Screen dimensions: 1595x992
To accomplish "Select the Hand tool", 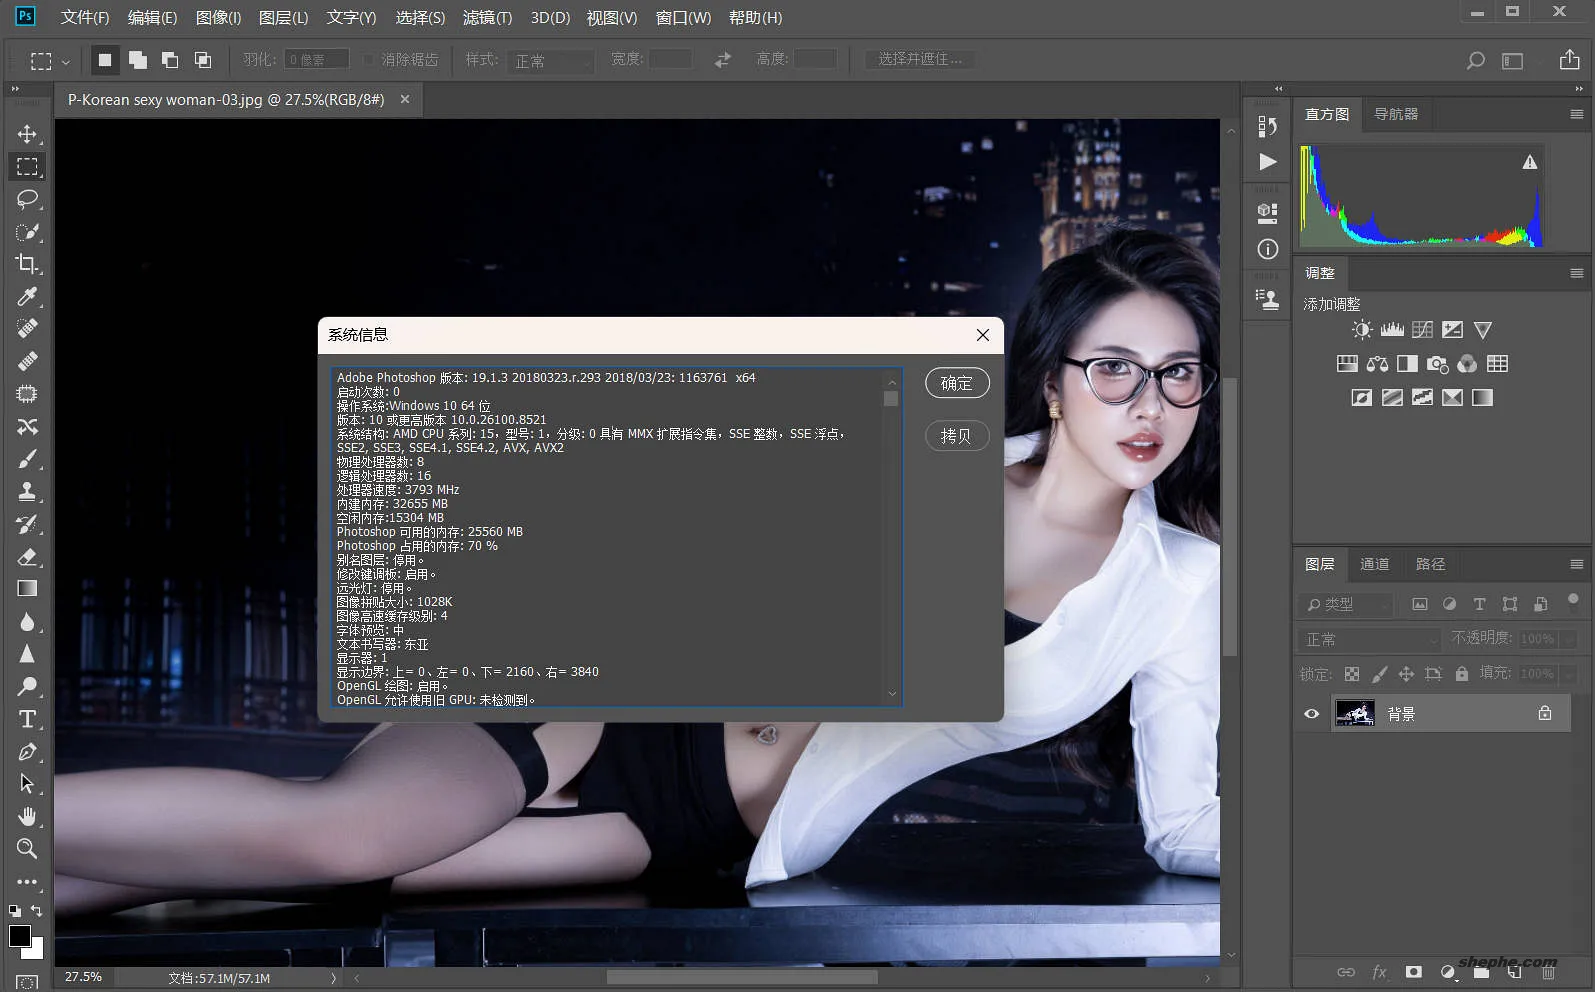I will point(27,816).
